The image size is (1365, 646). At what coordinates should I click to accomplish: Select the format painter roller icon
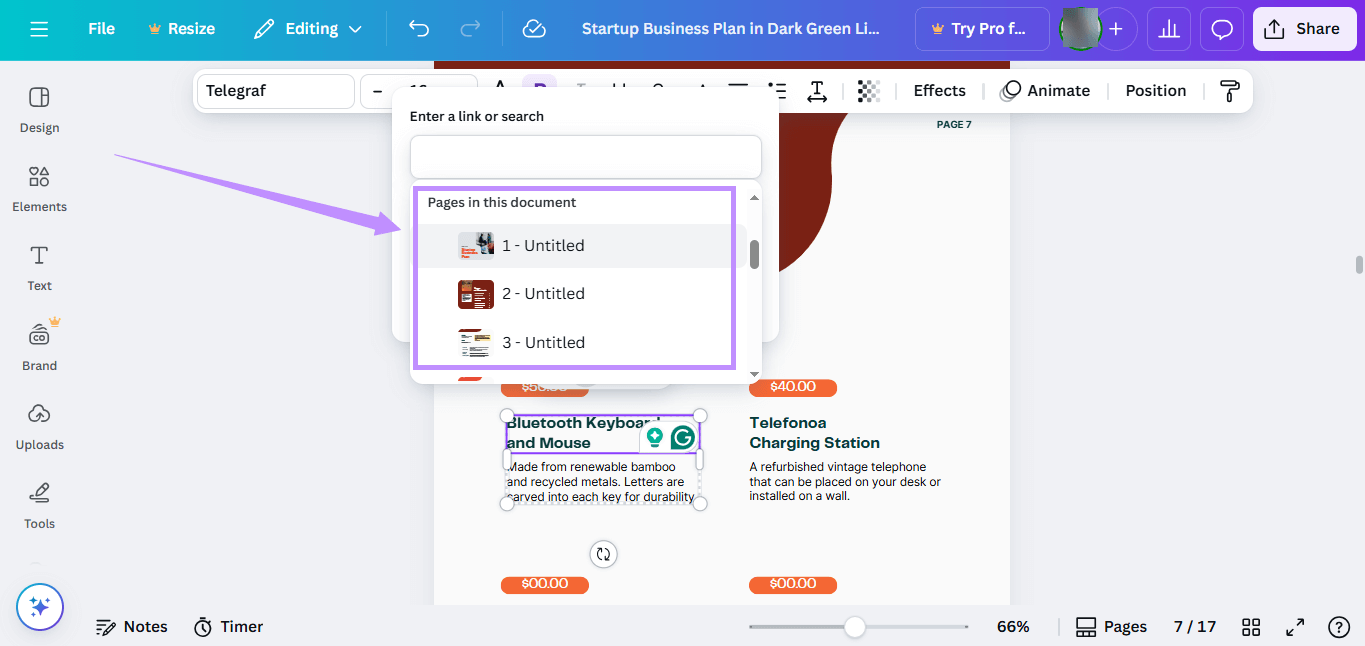1228,90
